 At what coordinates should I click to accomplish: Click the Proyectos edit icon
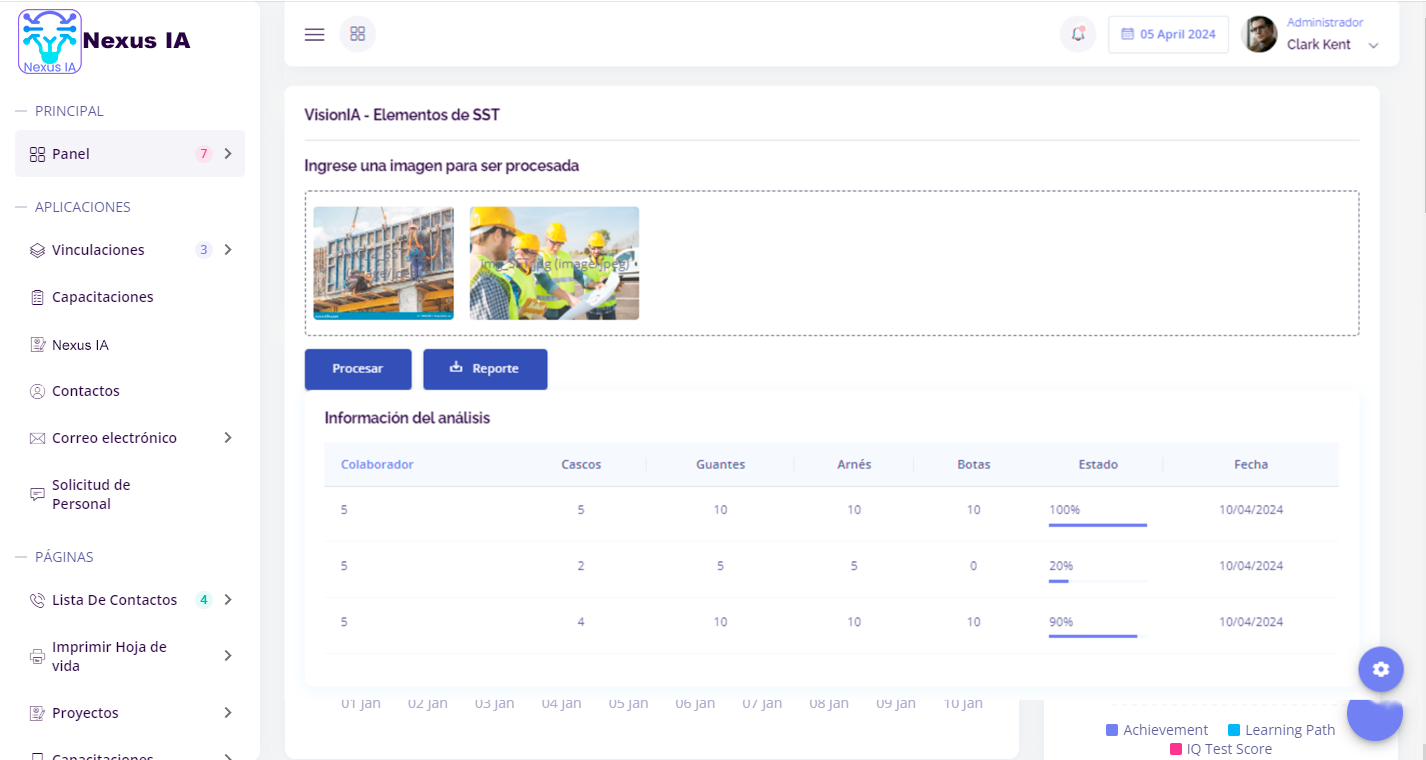[x=37, y=713]
